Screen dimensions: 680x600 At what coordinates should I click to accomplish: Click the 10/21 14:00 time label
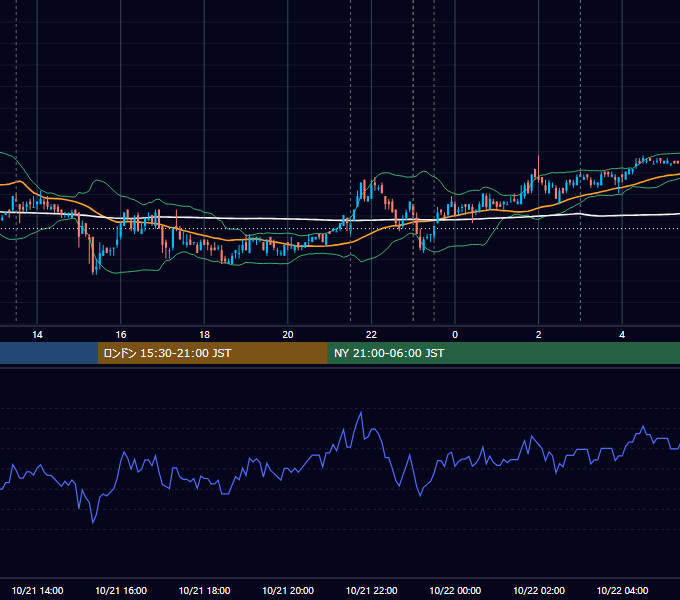click(x=37, y=590)
